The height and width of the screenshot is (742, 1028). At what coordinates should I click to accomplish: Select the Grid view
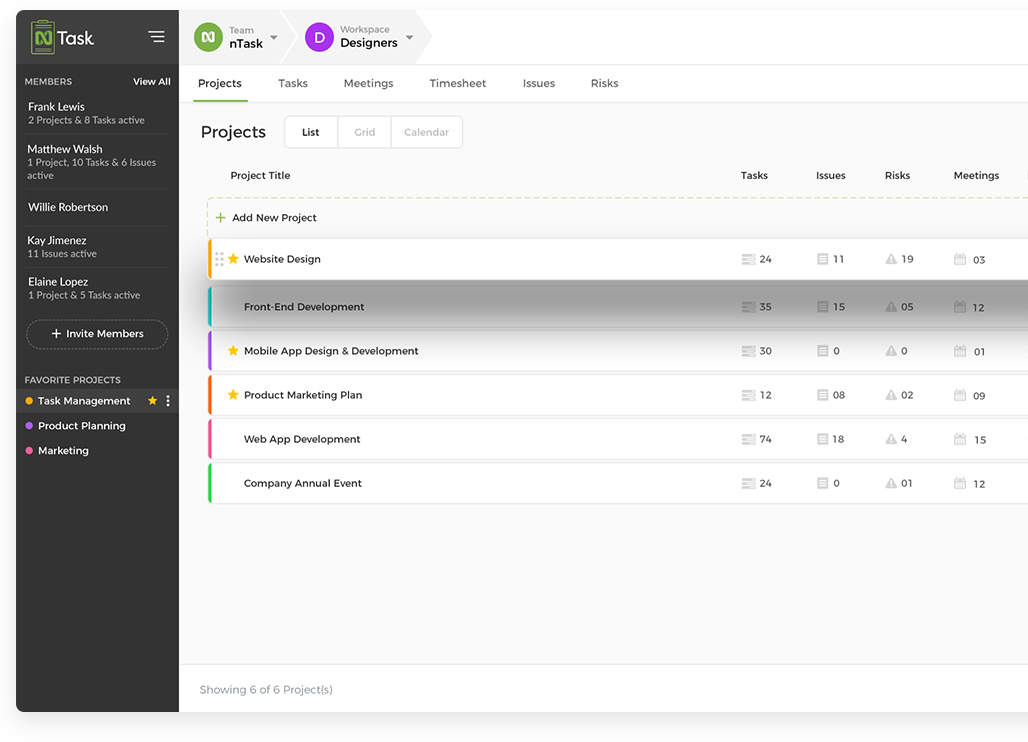(365, 132)
